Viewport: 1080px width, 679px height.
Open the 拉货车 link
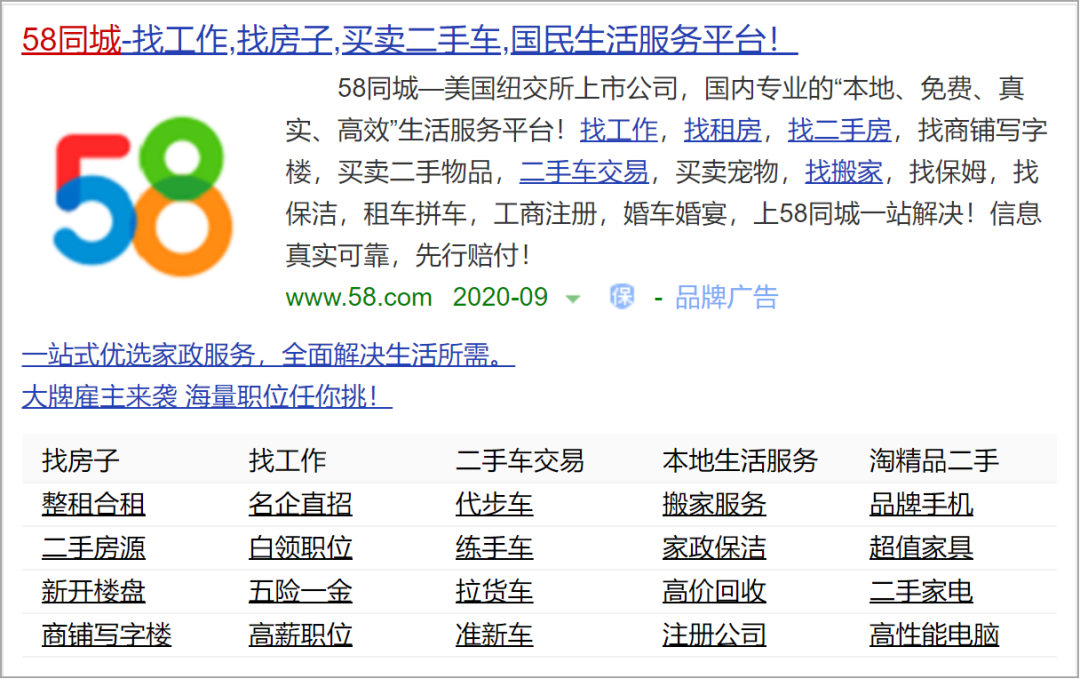[x=495, y=592]
